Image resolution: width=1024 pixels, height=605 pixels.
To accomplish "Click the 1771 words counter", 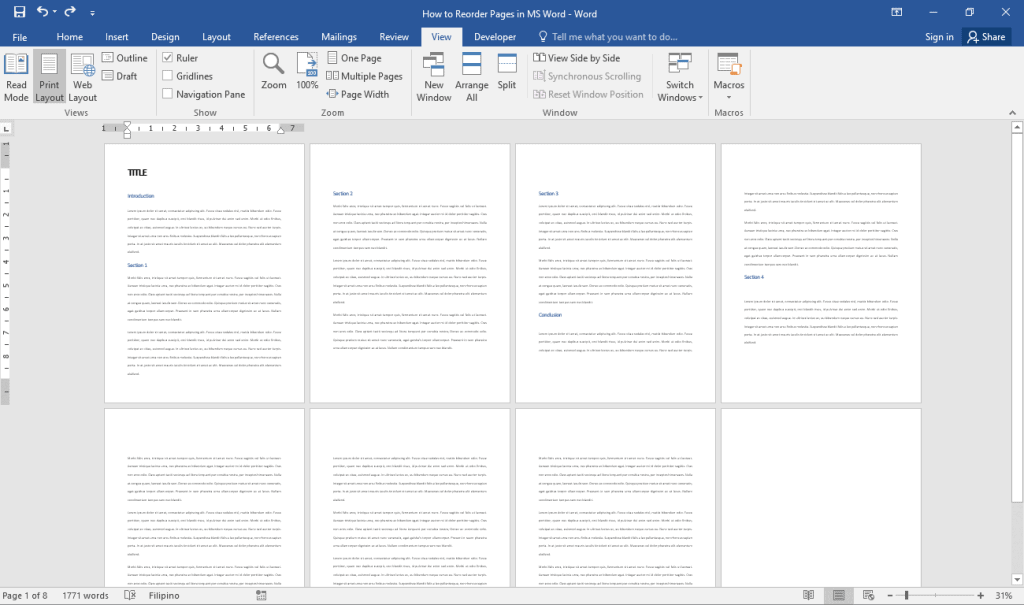I will point(85,595).
